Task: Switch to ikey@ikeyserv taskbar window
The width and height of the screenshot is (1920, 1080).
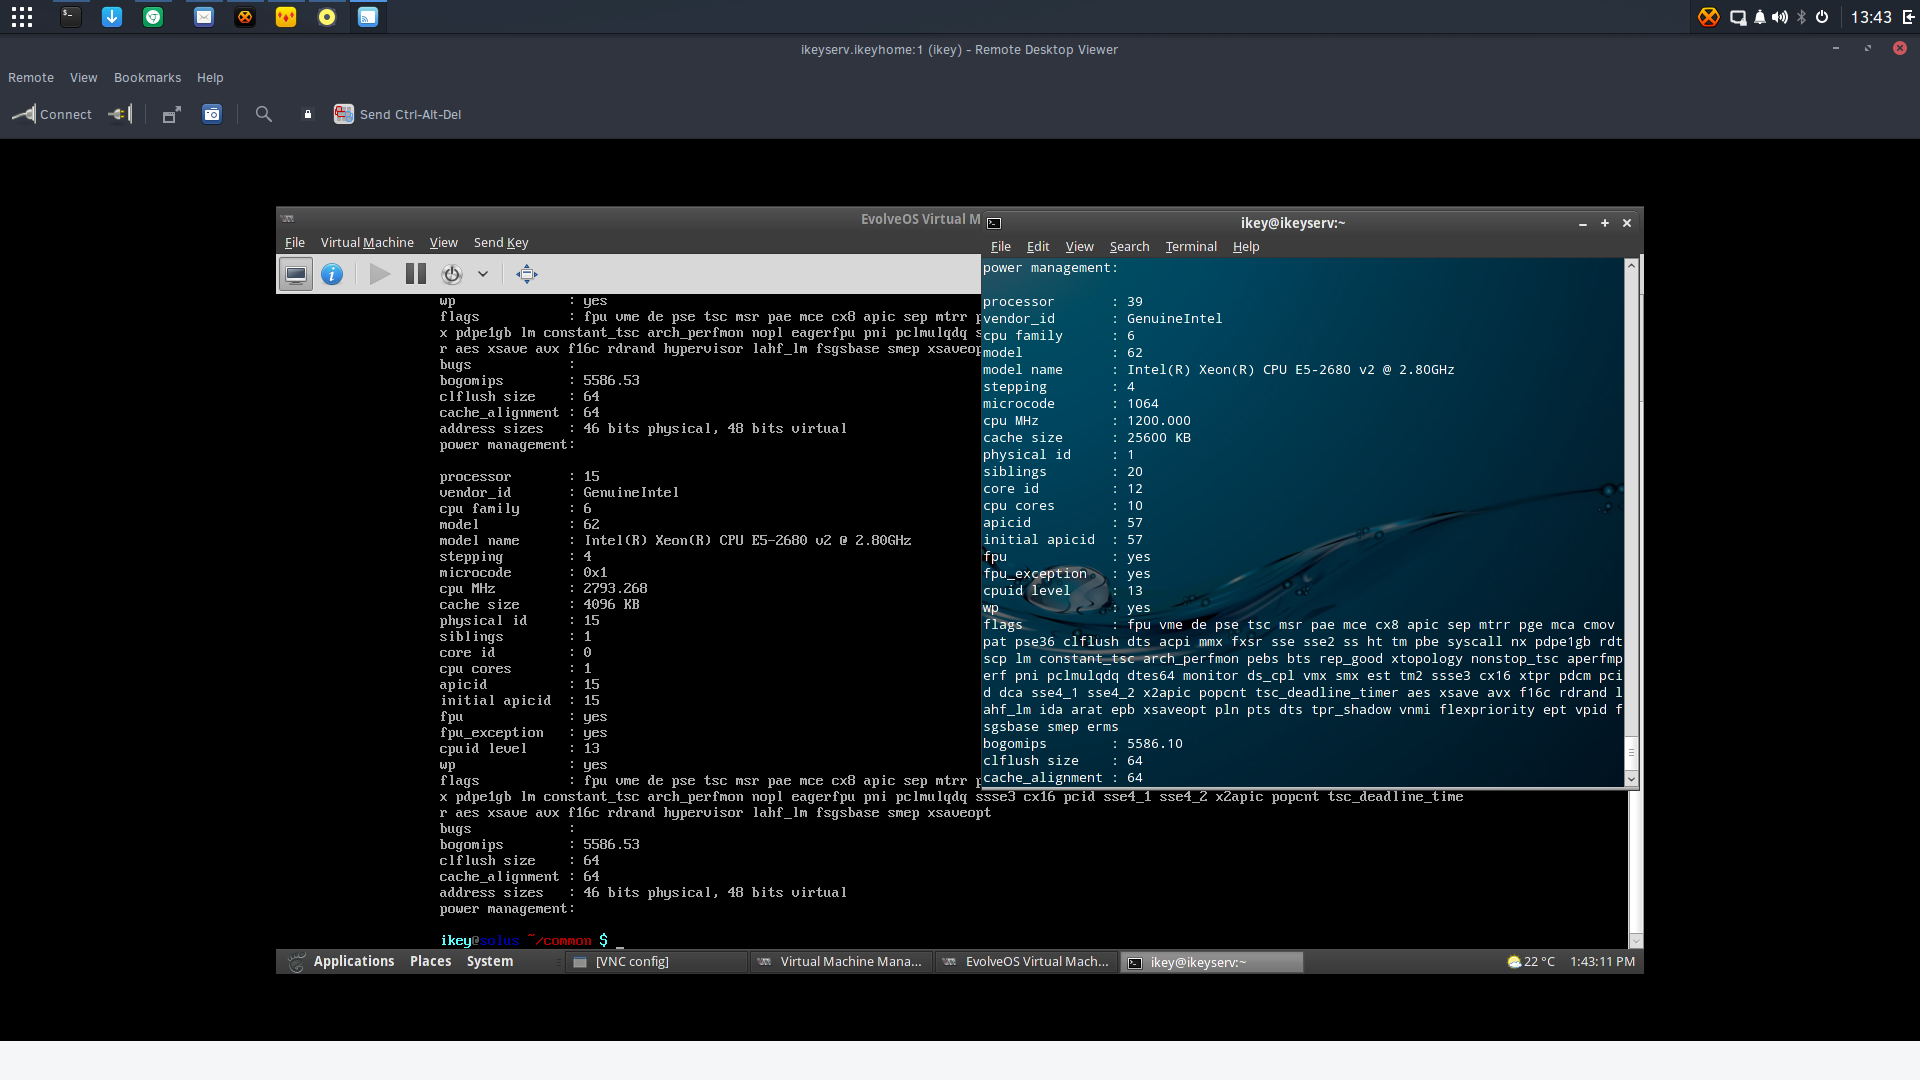Action: 1211,962
